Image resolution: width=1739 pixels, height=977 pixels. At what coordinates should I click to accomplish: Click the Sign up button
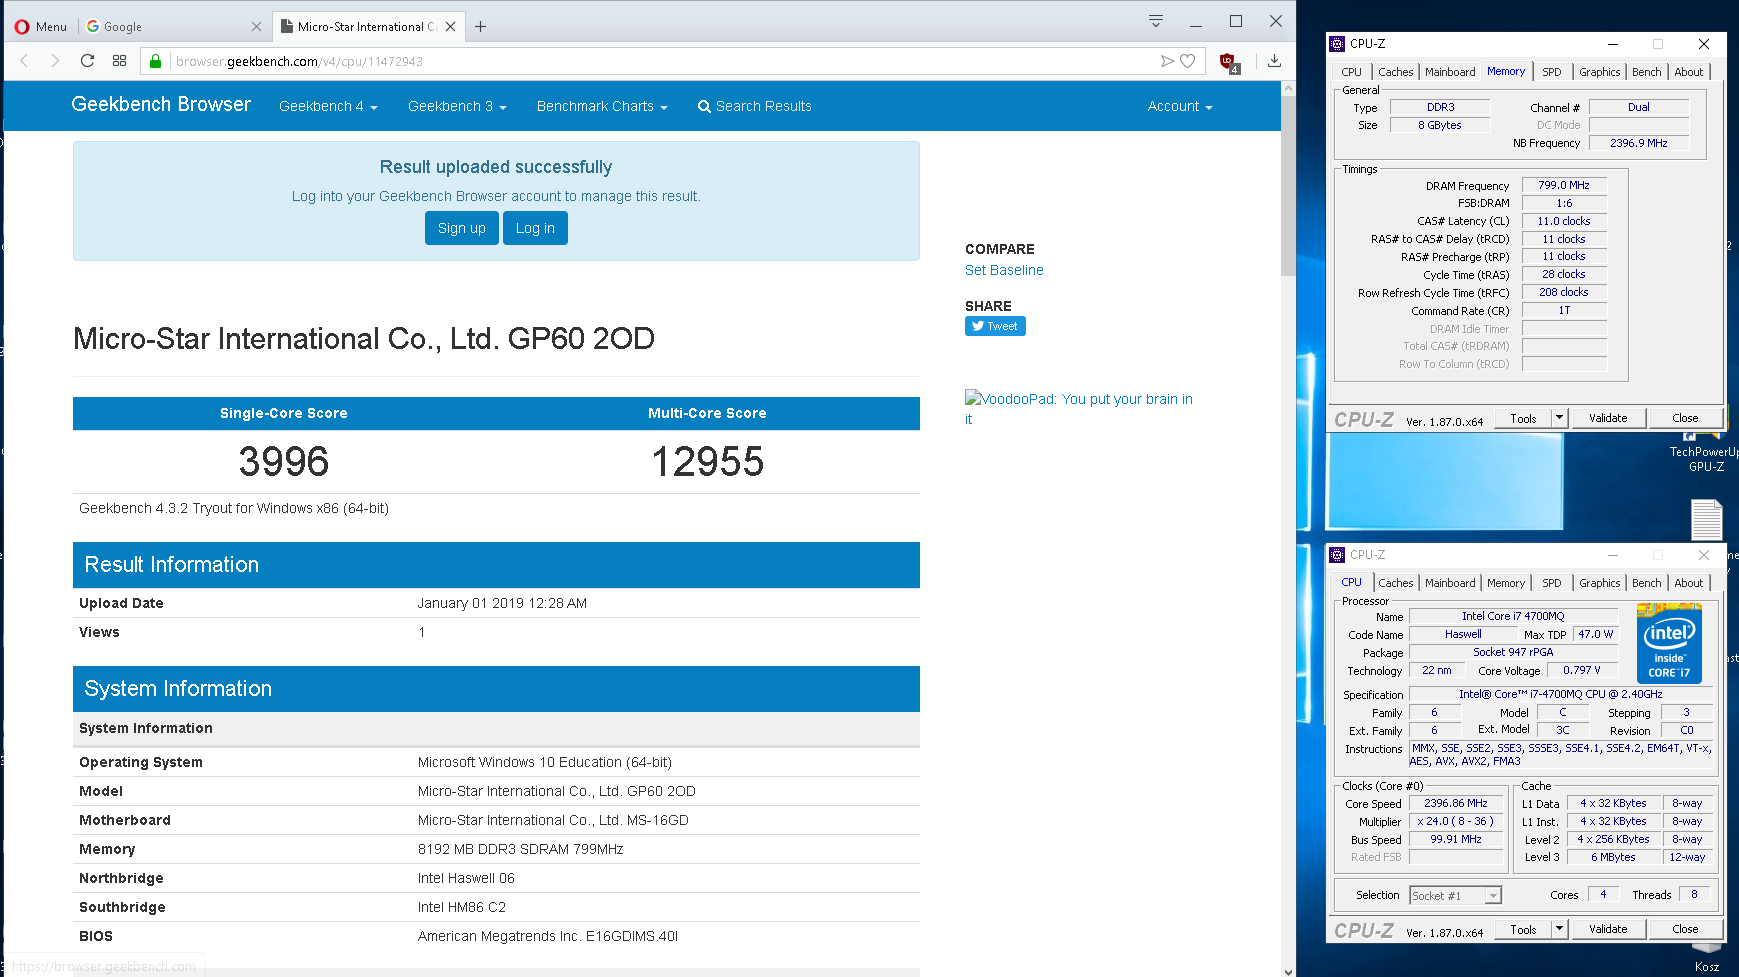pos(461,228)
